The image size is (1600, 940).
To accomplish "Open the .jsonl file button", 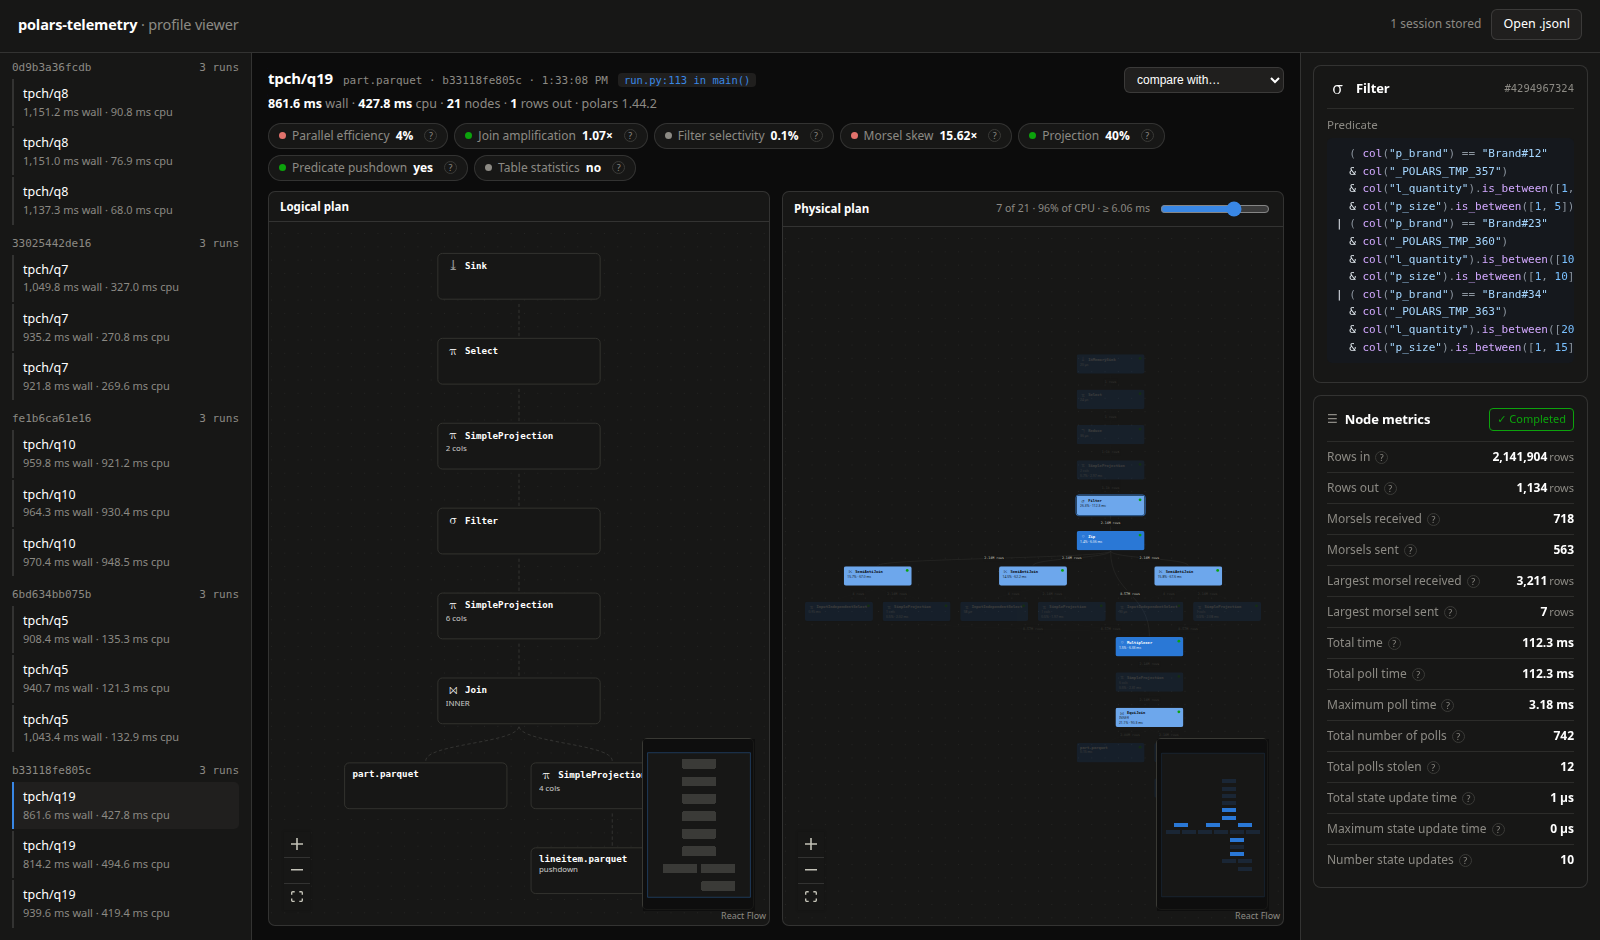I will [1536, 24].
